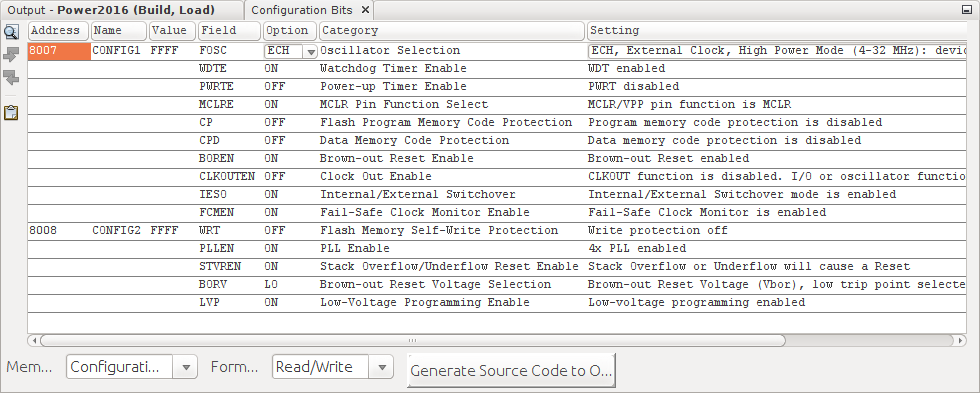Click the scrollbar right arrow
The width and height of the screenshot is (980, 393).
960,341
